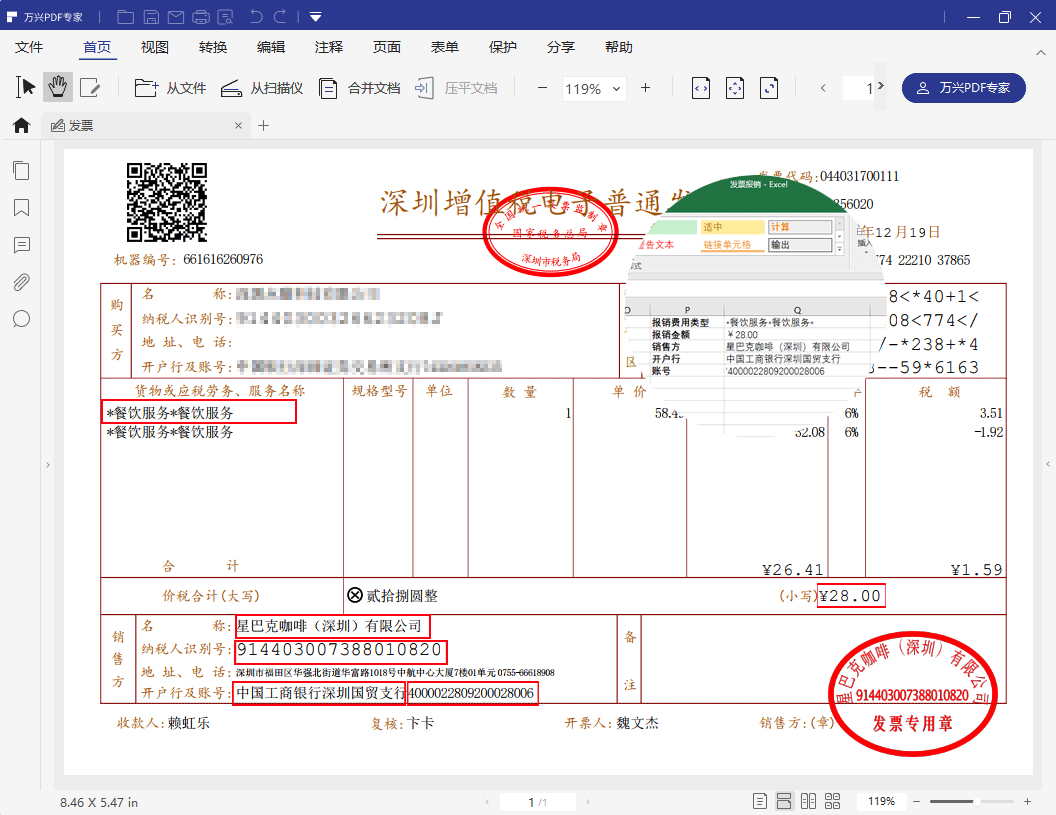Open the Attachments panel in left sidebar

pyautogui.click(x=21, y=282)
